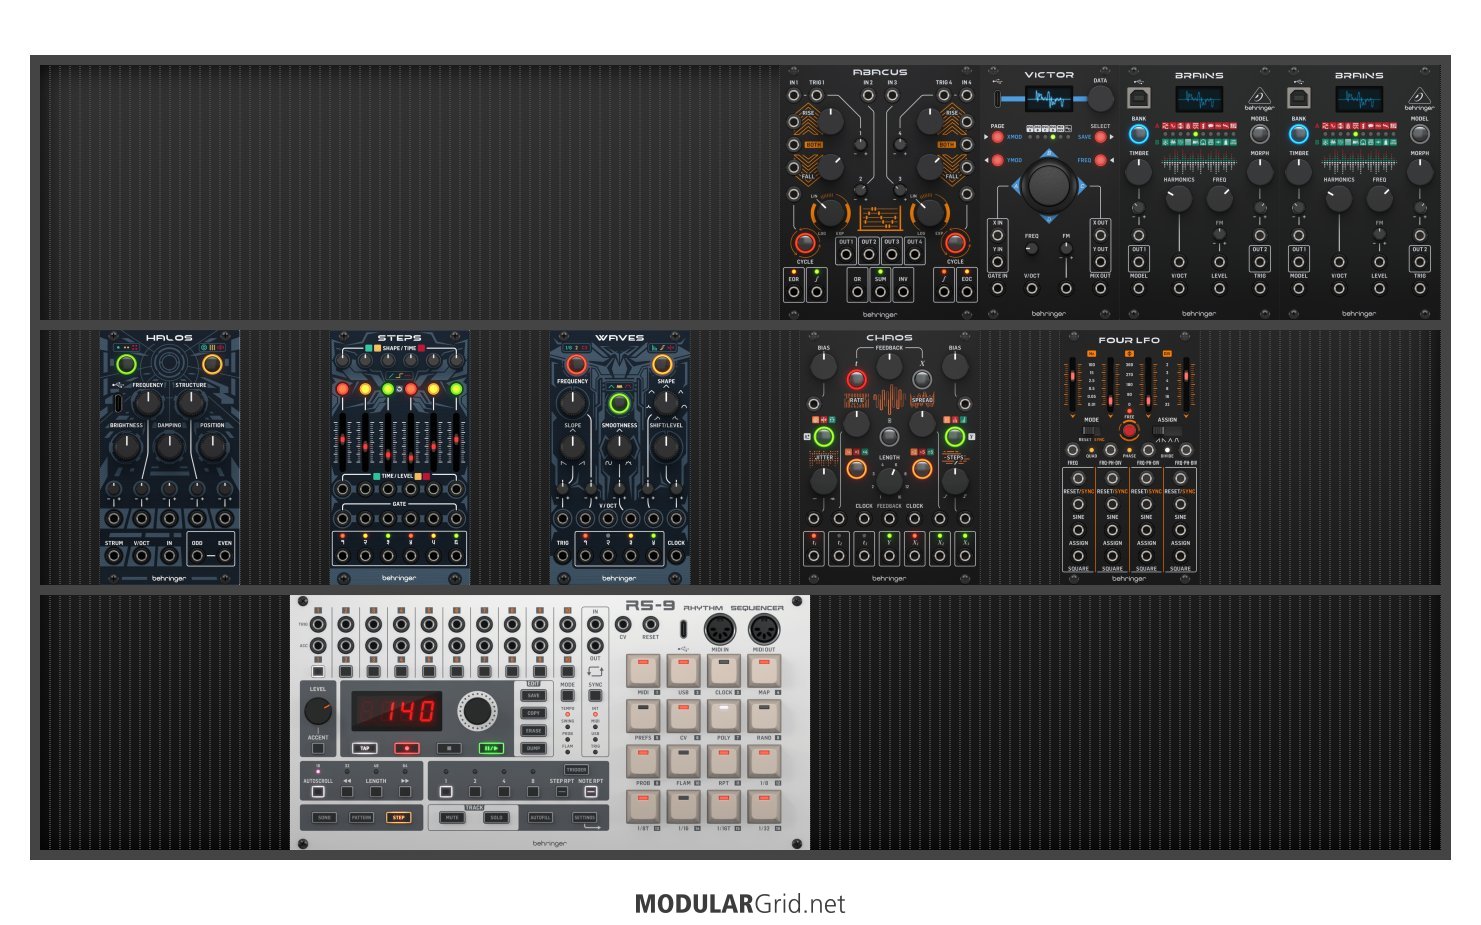This screenshot has height=925, width=1481.
Task: Toggle the MODE slide switch on Four LFO
Action: [x=1091, y=430]
